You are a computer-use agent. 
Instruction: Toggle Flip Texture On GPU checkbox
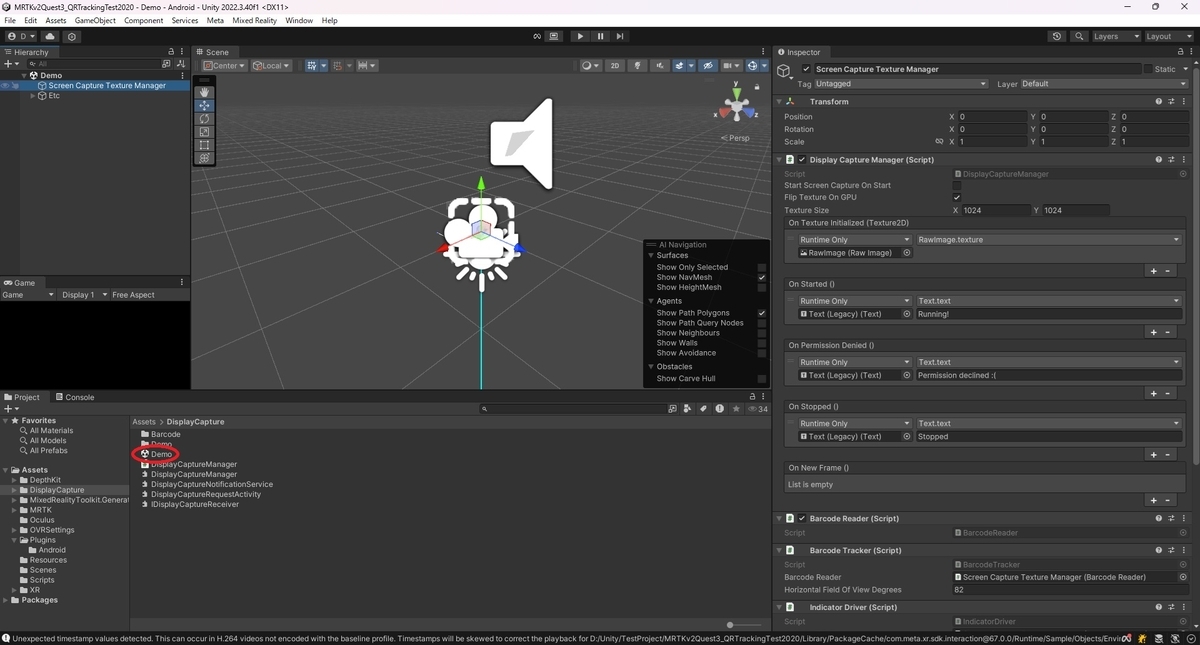(957, 197)
